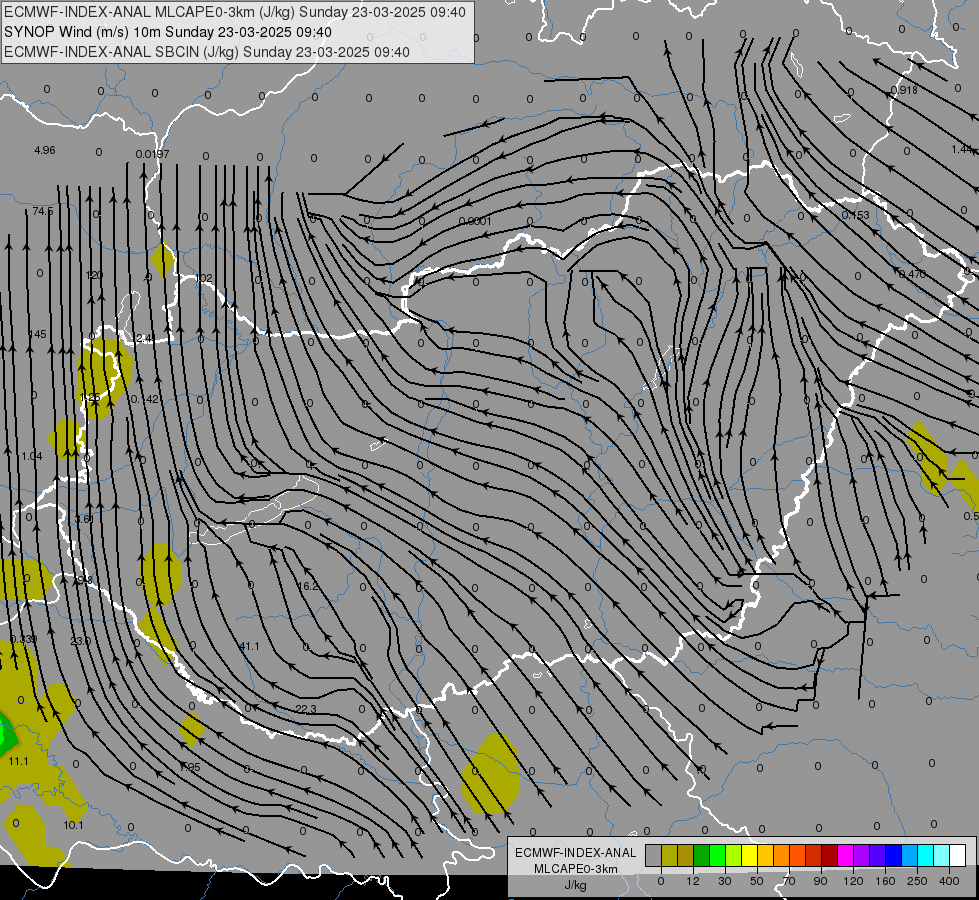The width and height of the screenshot is (979, 900).
Task: Click the legend tick label '250'
Action: (x=917, y=881)
